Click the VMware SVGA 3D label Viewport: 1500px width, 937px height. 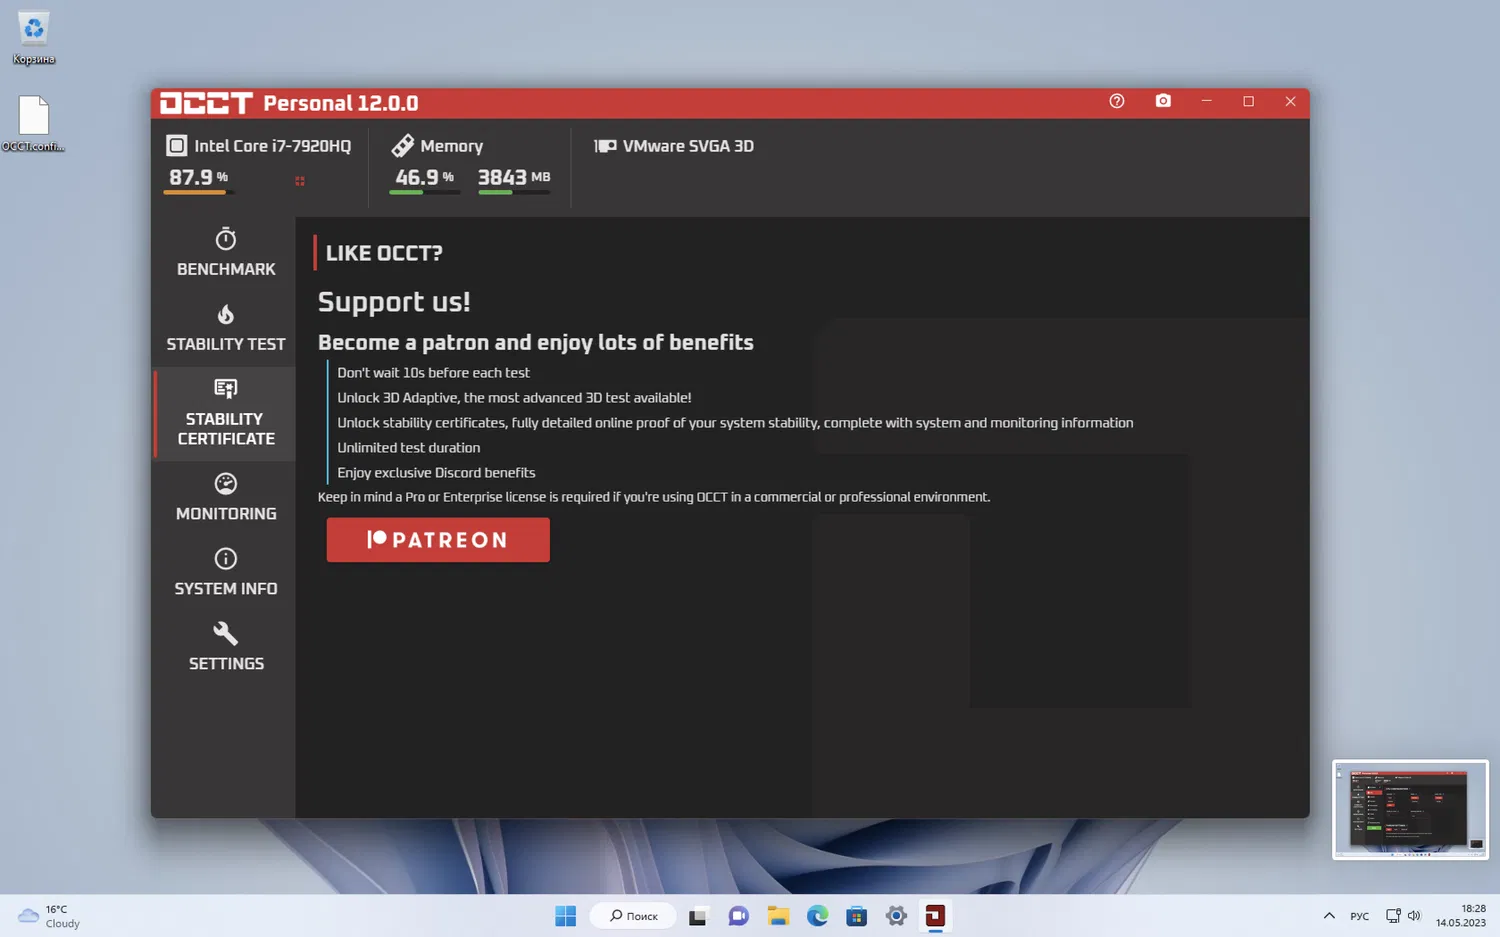pyautogui.click(x=688, y=146)
